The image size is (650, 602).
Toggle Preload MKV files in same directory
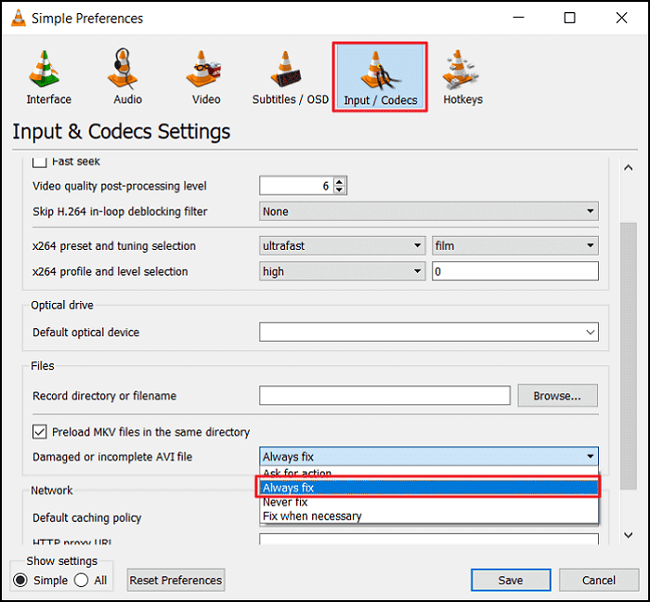tap(40, 432)
